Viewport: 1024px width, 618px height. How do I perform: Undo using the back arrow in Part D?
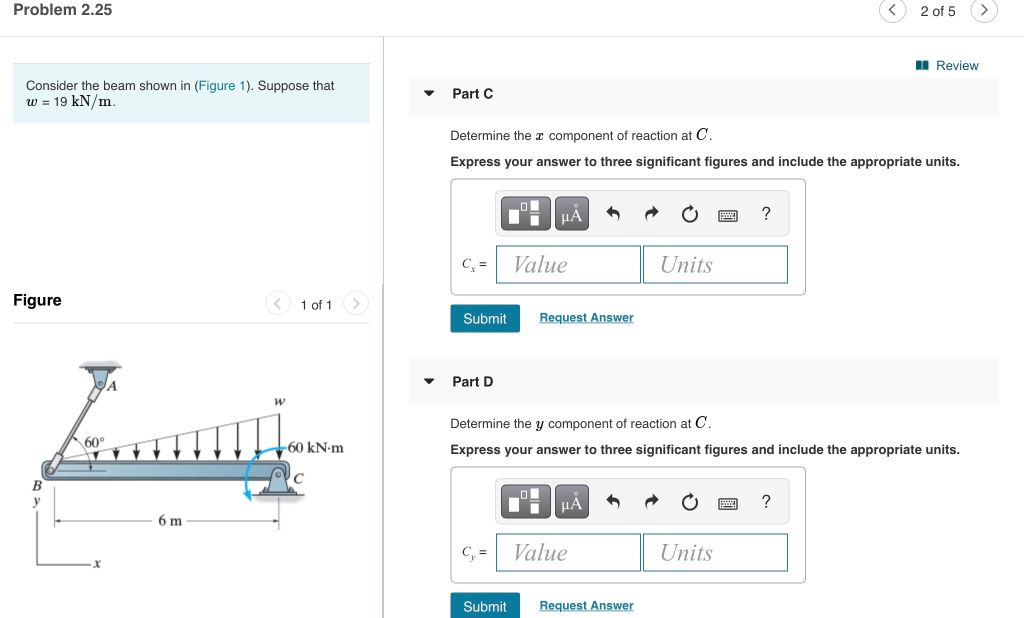click(x=612, y=501)
